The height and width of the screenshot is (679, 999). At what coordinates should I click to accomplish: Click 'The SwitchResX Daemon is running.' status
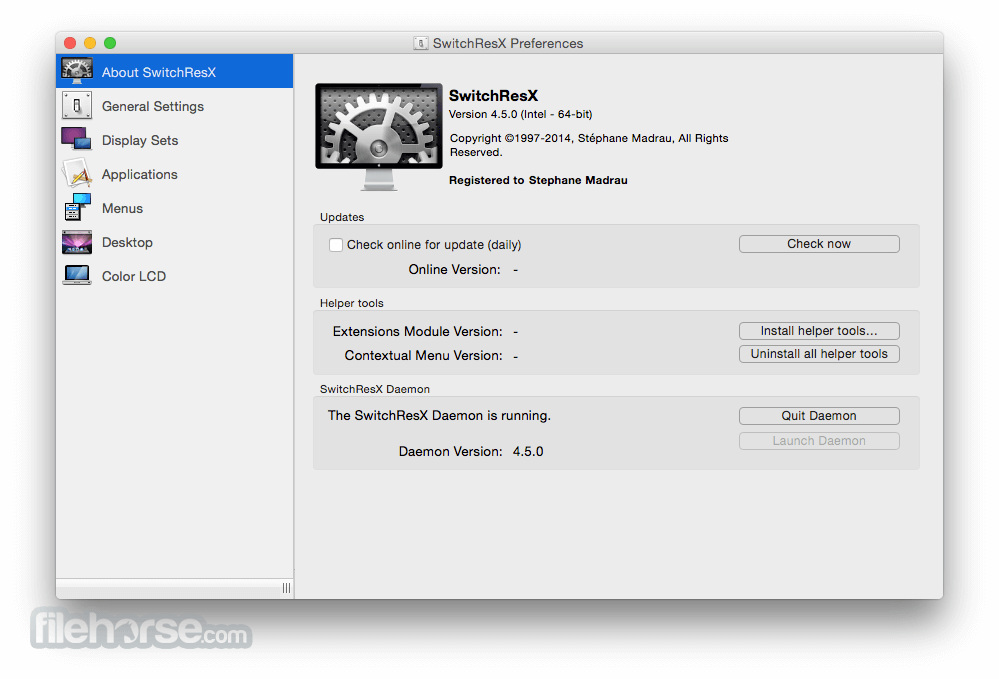pos(439,415)
